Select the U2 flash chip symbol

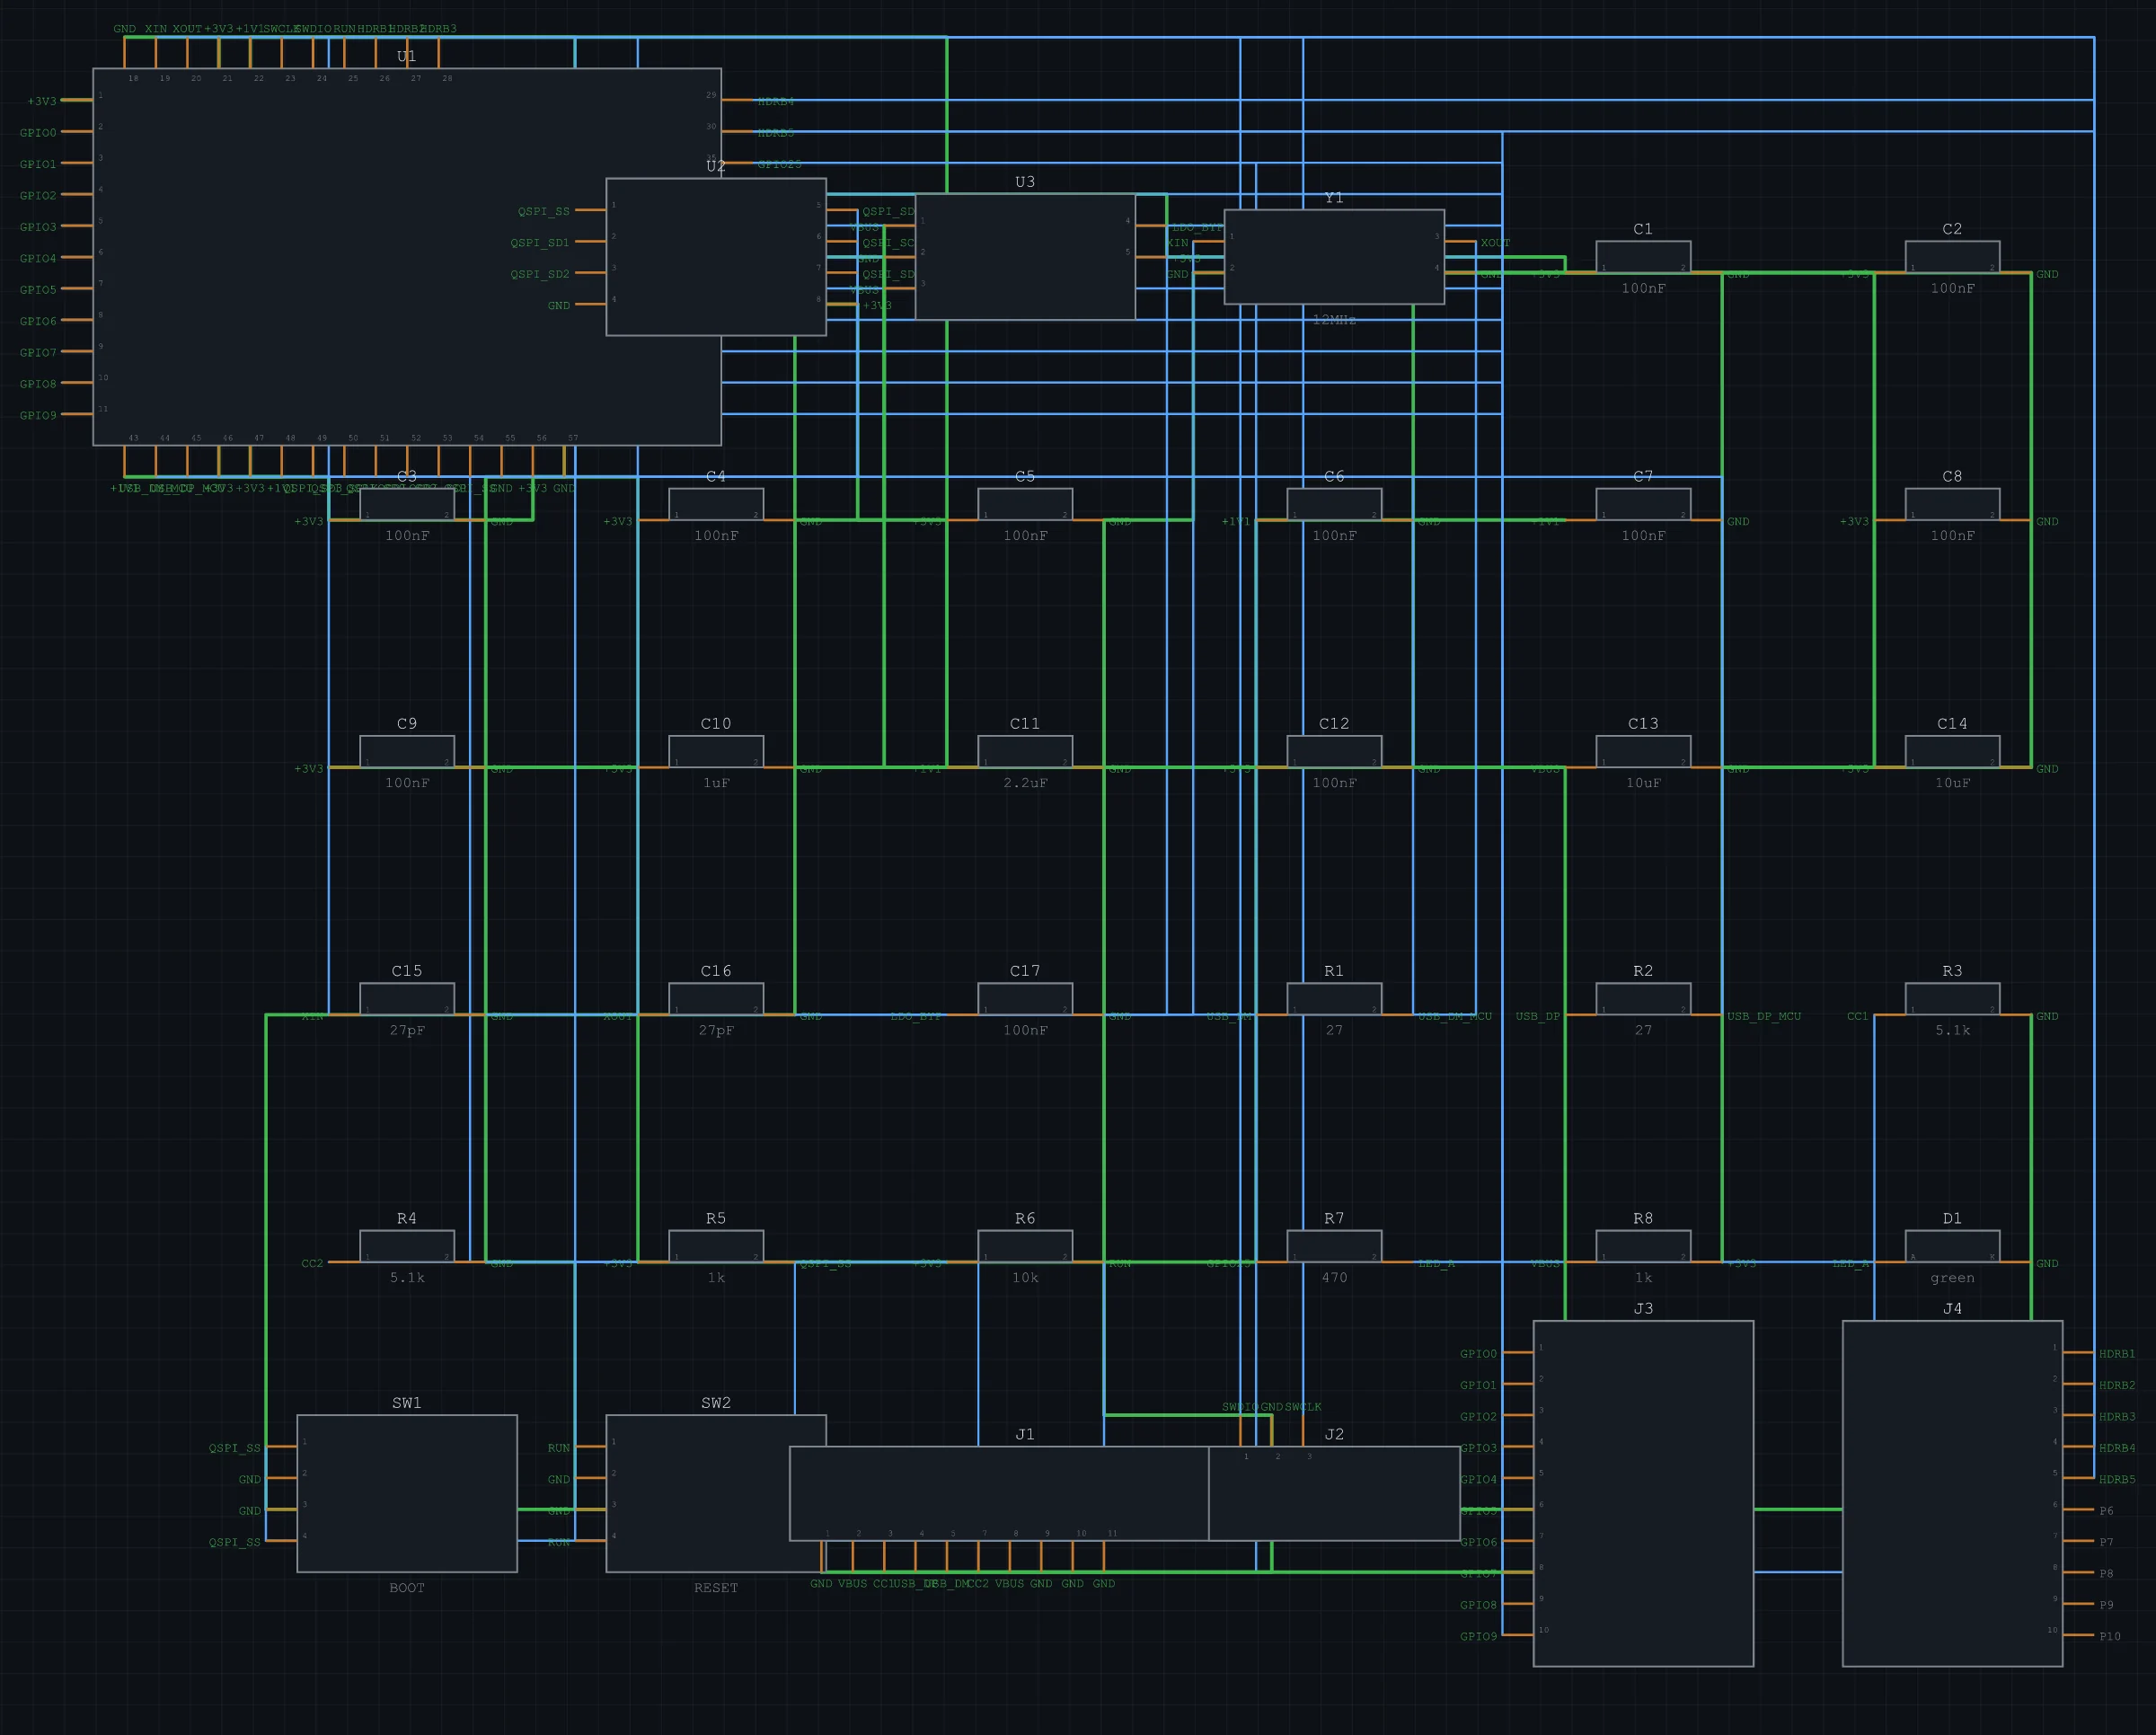(716, 257)
